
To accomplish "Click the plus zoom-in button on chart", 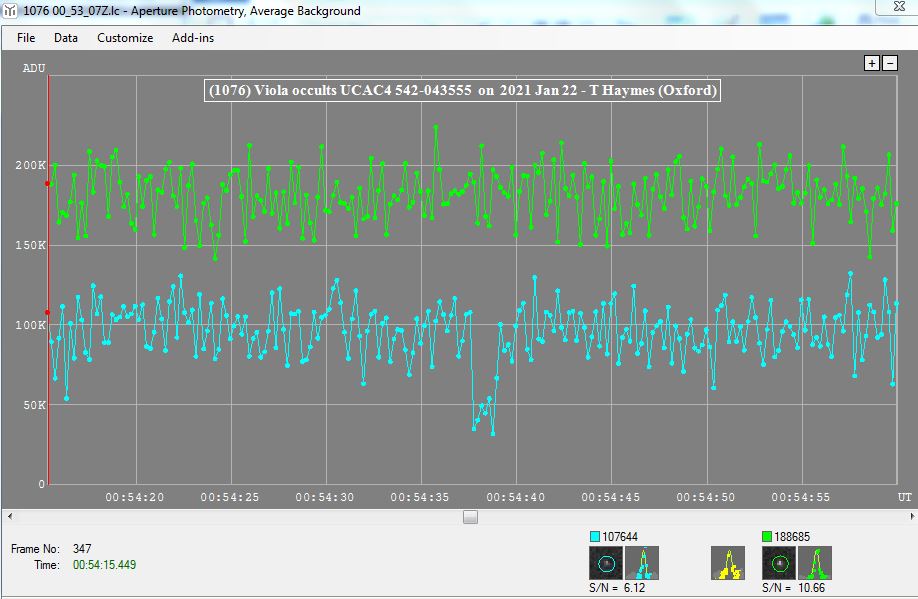I will pyautogui.click(x=872, y=63).
